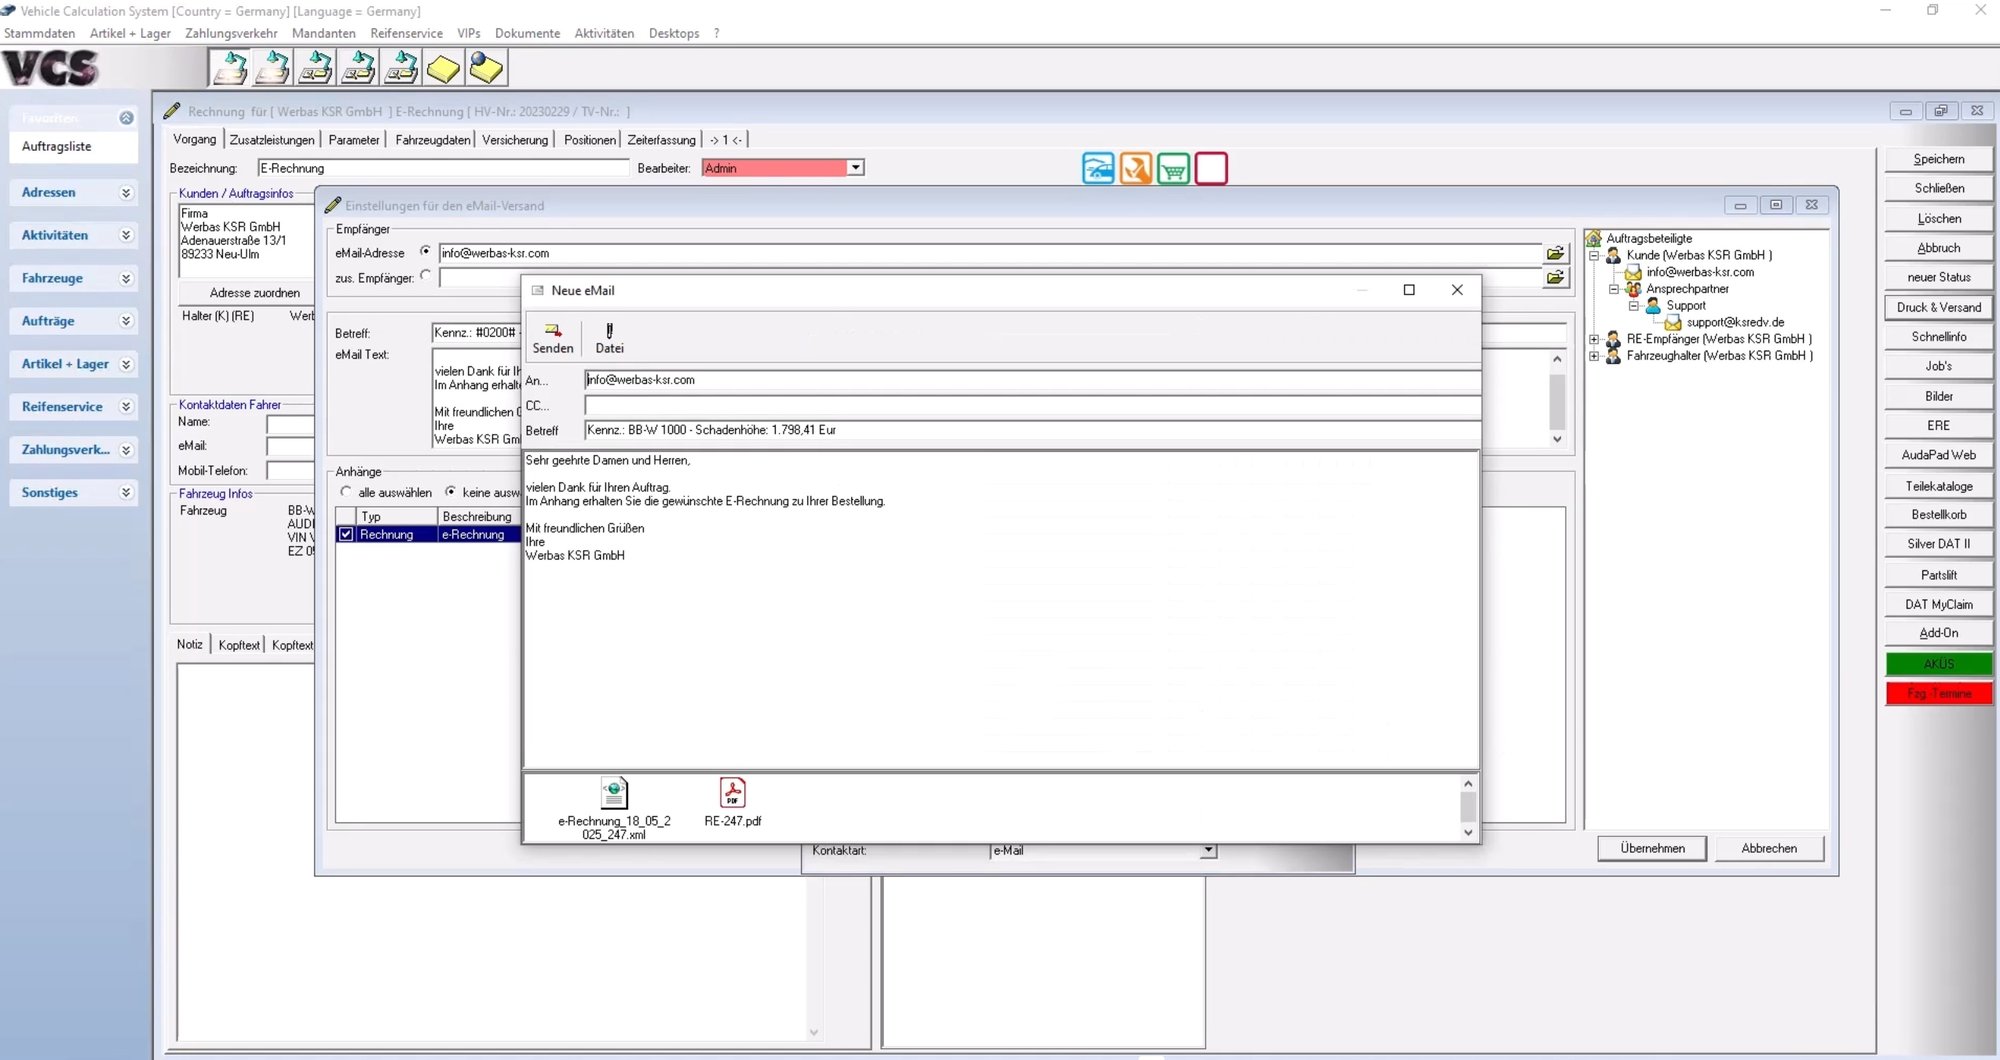2000x1060 pixels.
Task: Select the zus. Empfänger radio button
Action: 426,275
